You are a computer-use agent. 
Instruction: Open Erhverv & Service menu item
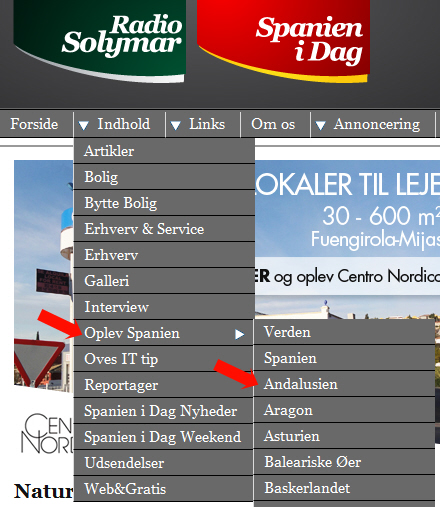coord(164,229)
